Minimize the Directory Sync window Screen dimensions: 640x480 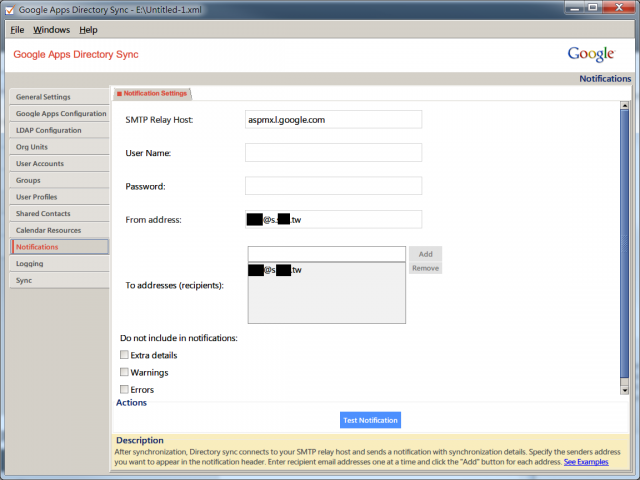coord(575,7)
